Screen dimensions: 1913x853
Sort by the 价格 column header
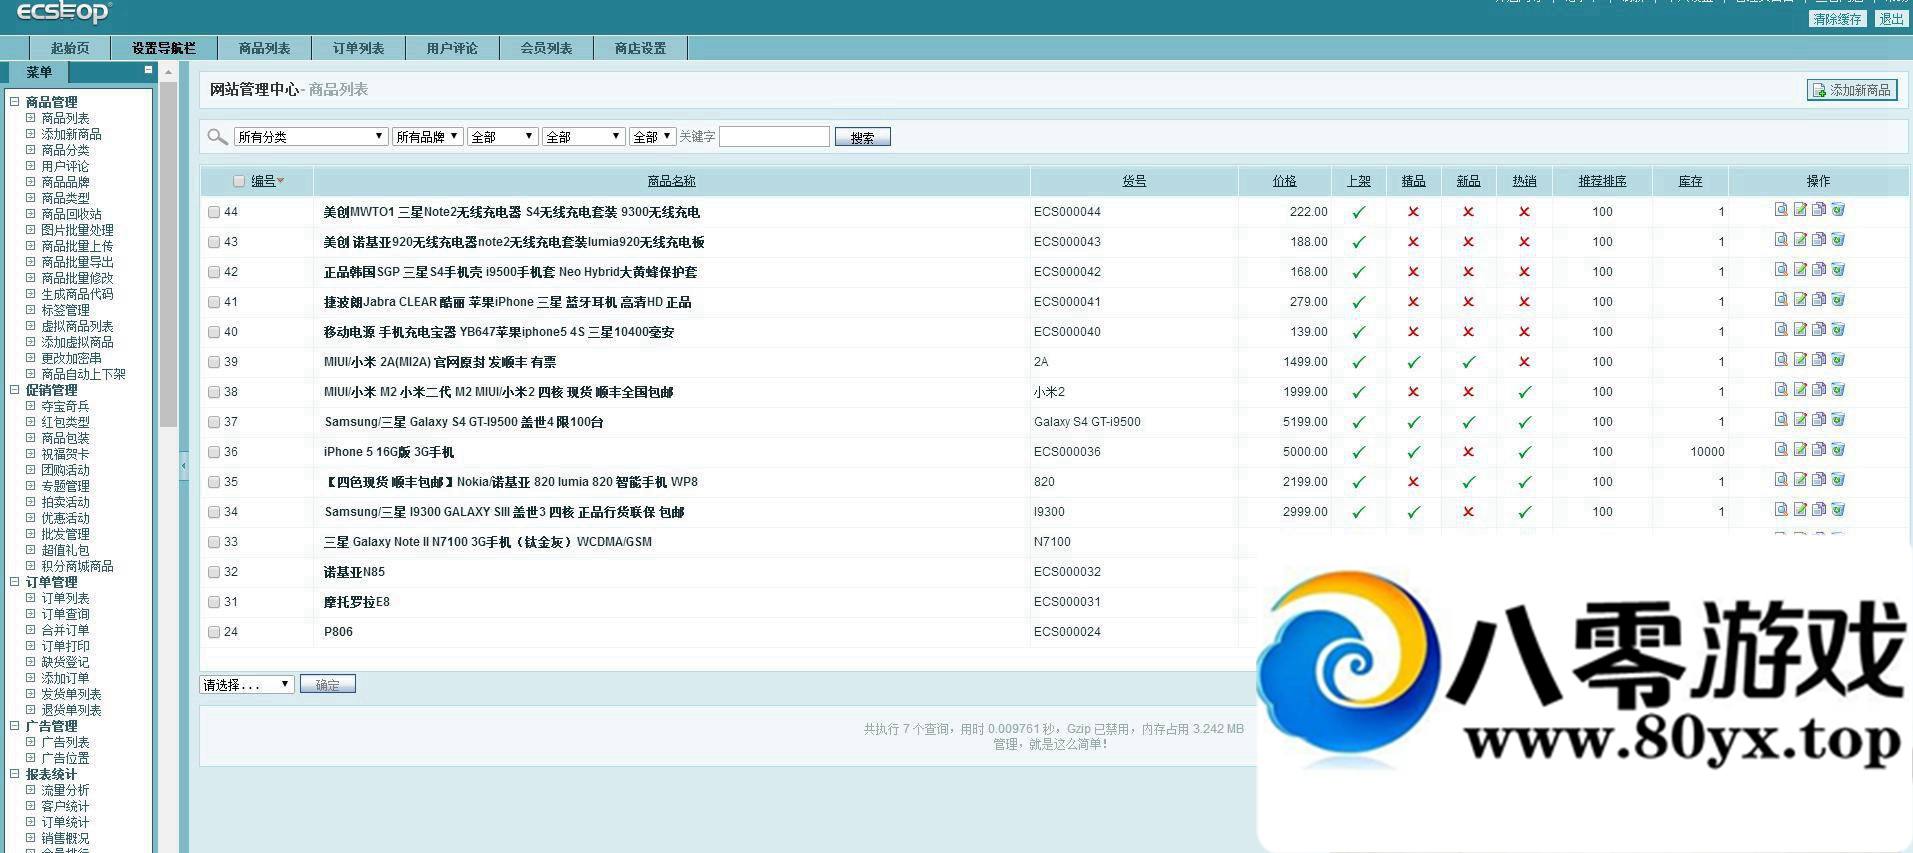coord(1284,181)
